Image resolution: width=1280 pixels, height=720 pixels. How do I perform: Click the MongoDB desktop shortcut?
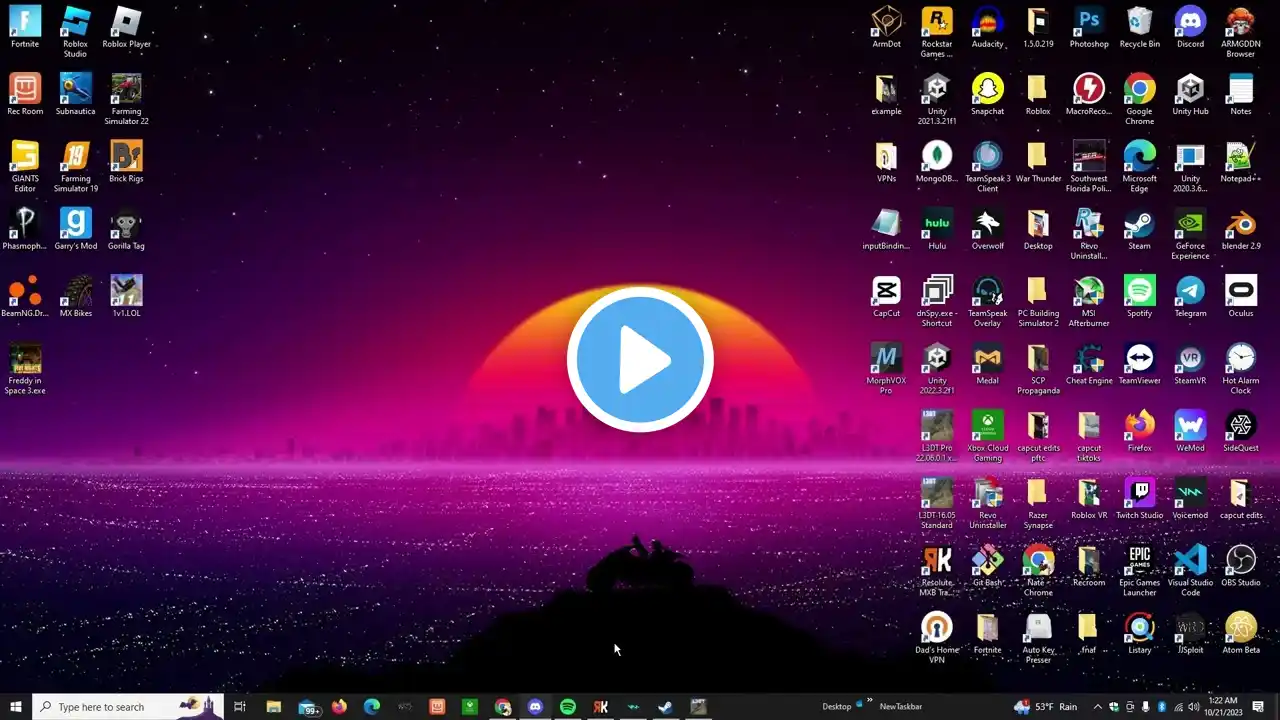coord(937,161)
